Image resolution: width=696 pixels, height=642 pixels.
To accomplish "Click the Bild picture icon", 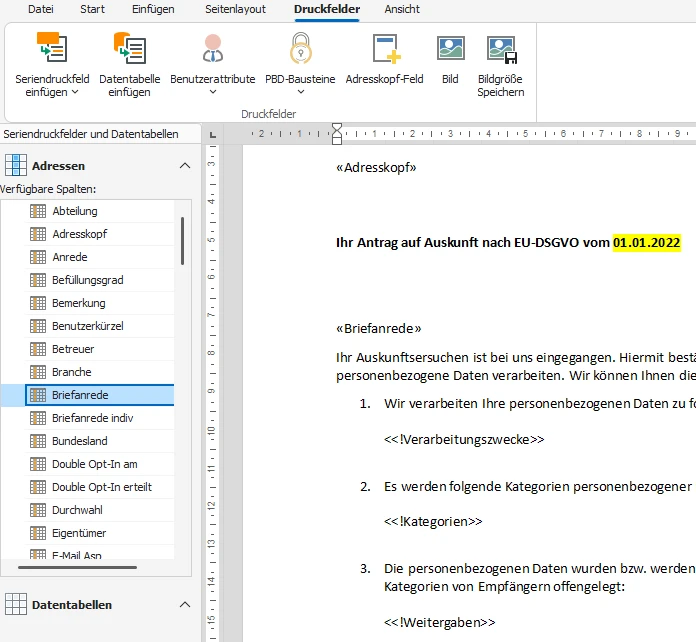I will [451, 48].
